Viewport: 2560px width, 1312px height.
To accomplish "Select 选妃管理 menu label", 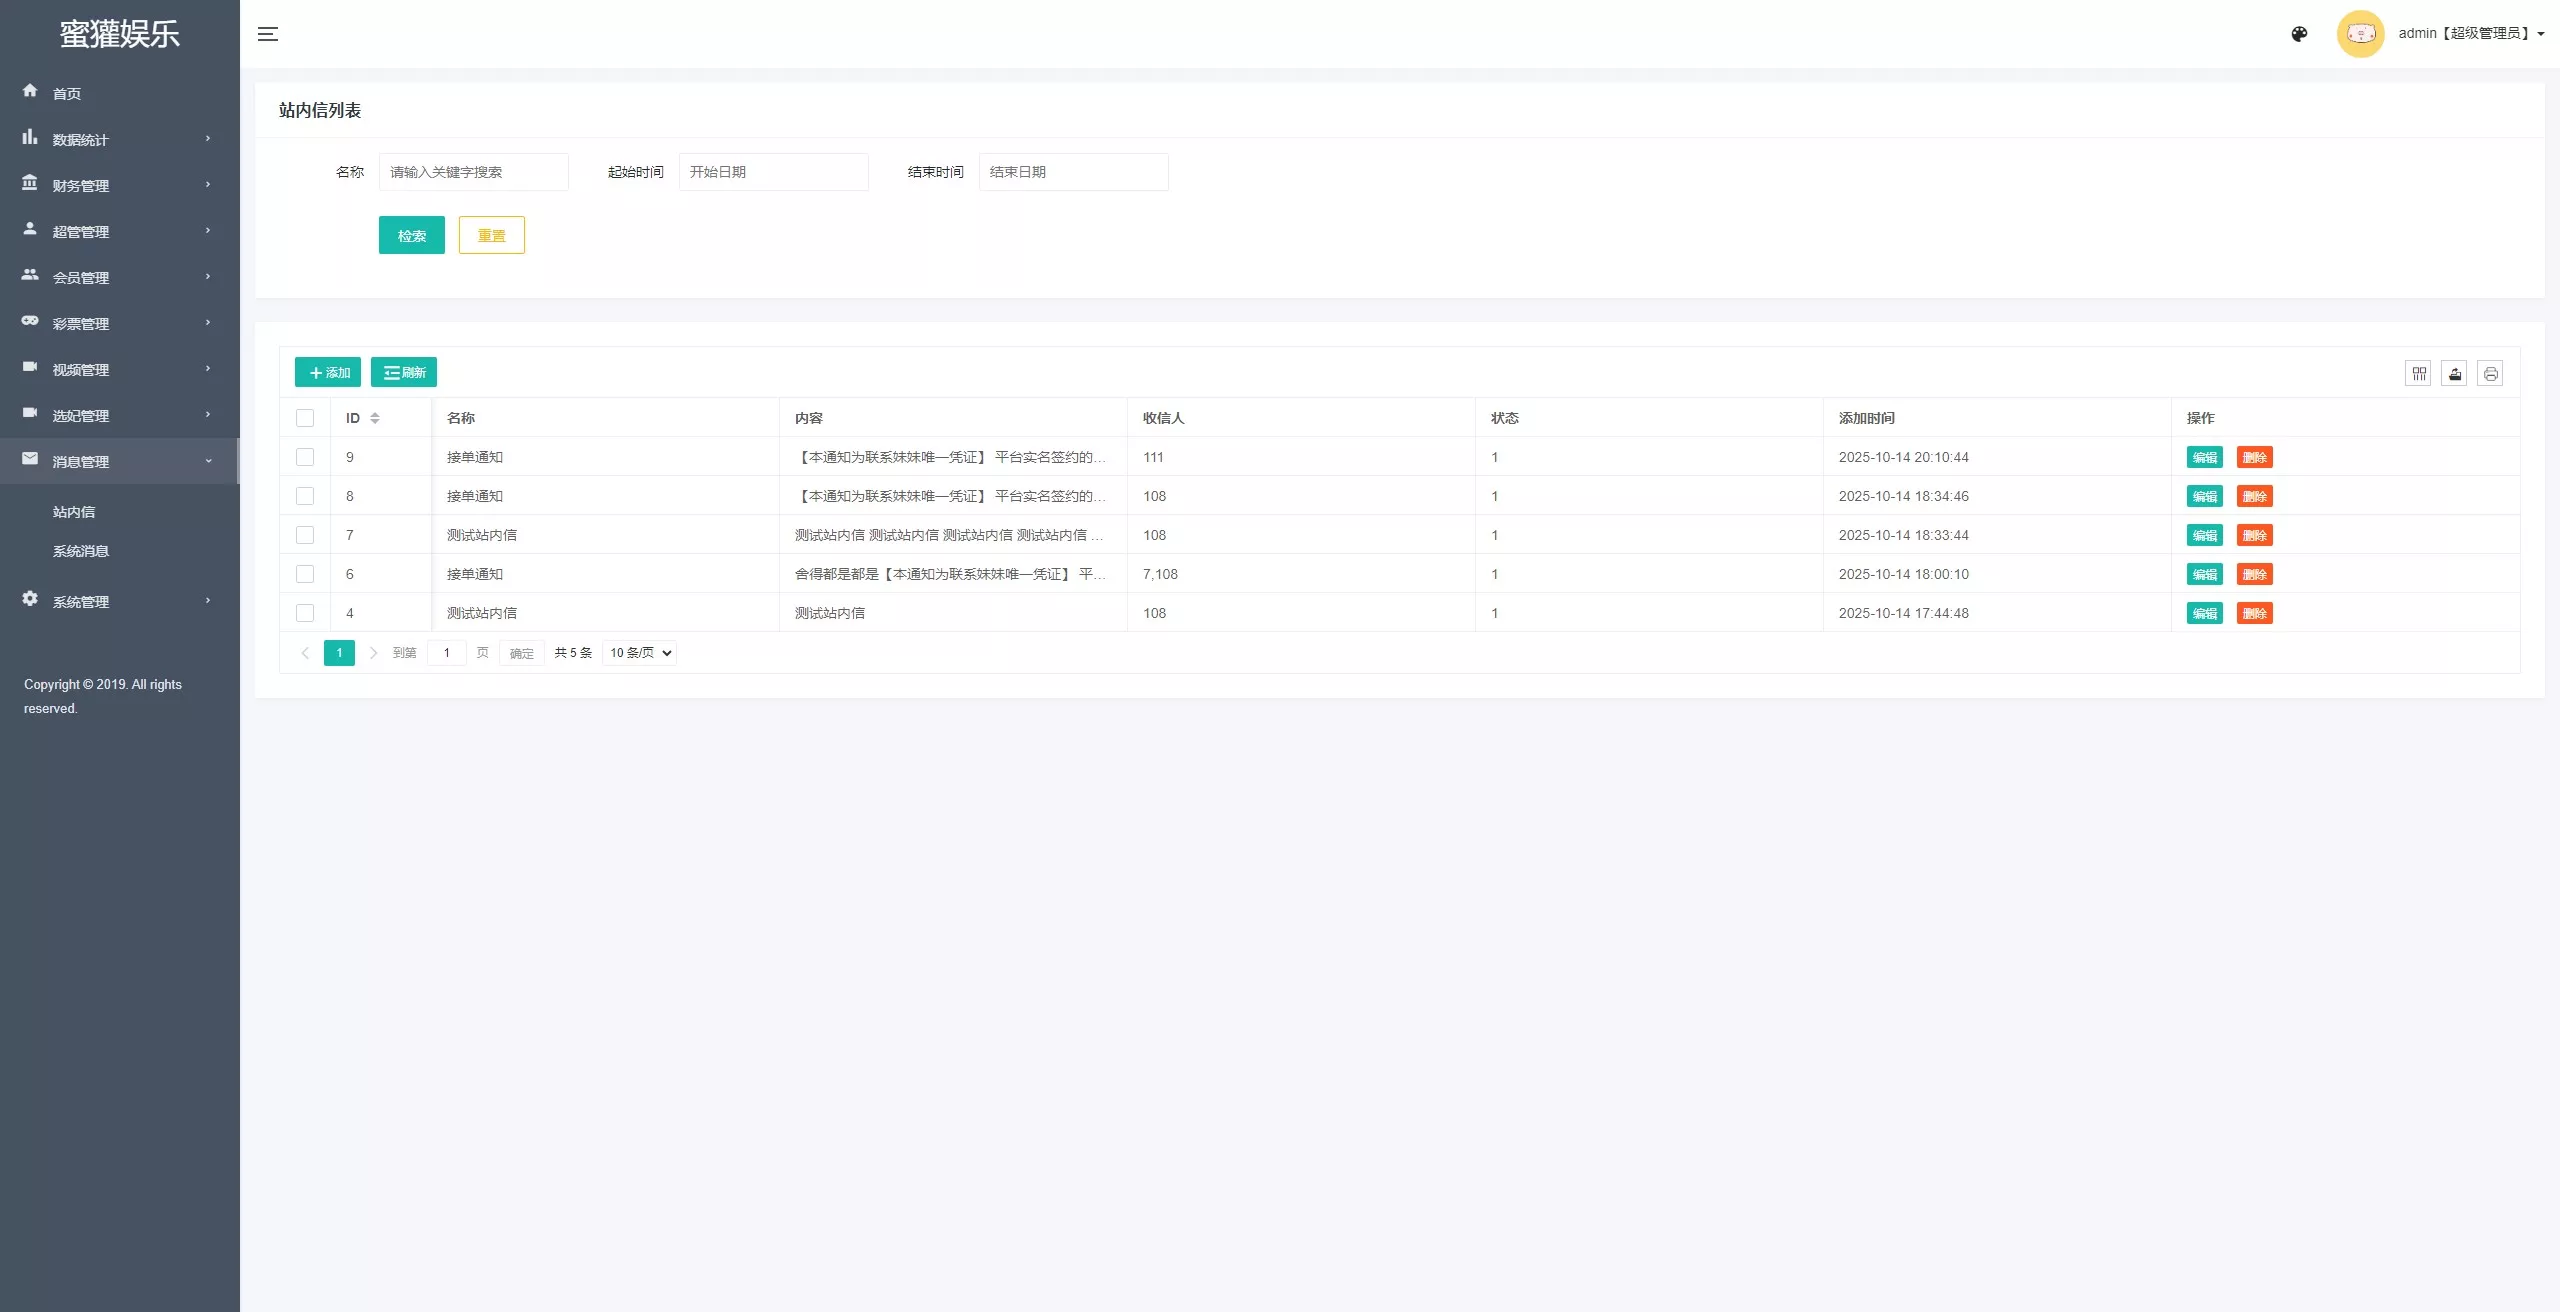I will (x=81, y=416).
